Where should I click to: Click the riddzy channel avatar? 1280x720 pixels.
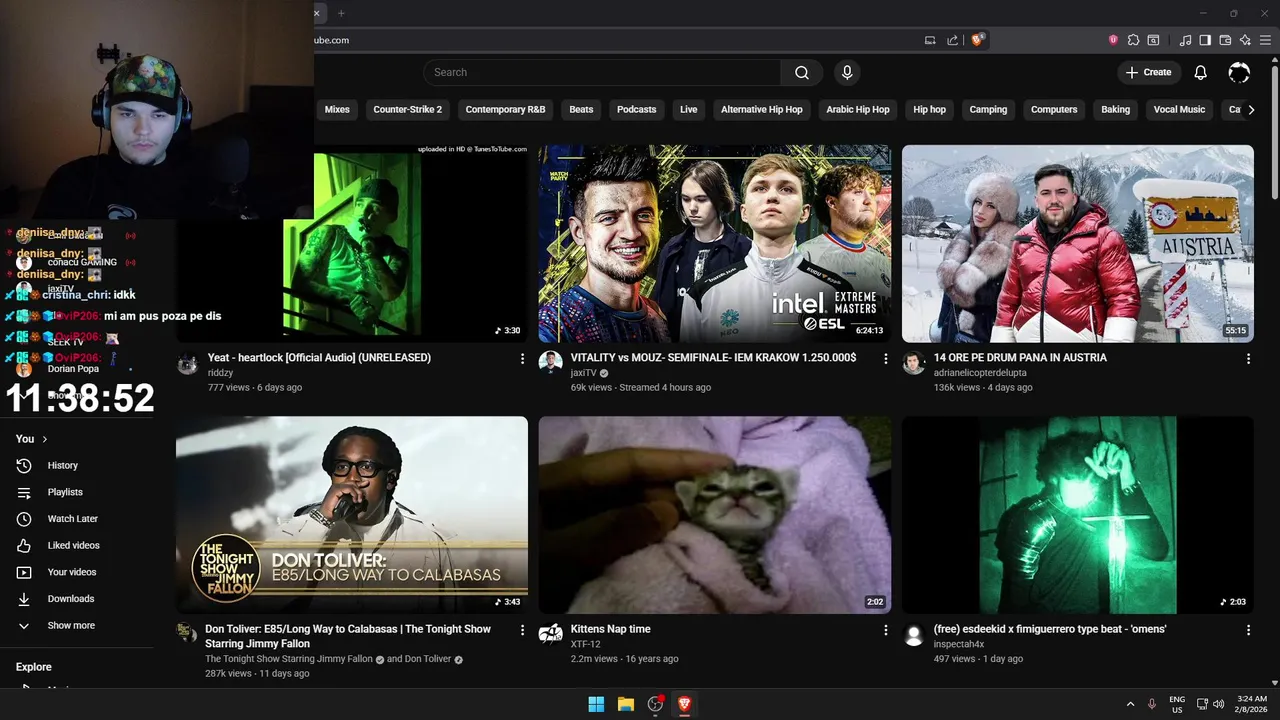[x=187, y=363]
